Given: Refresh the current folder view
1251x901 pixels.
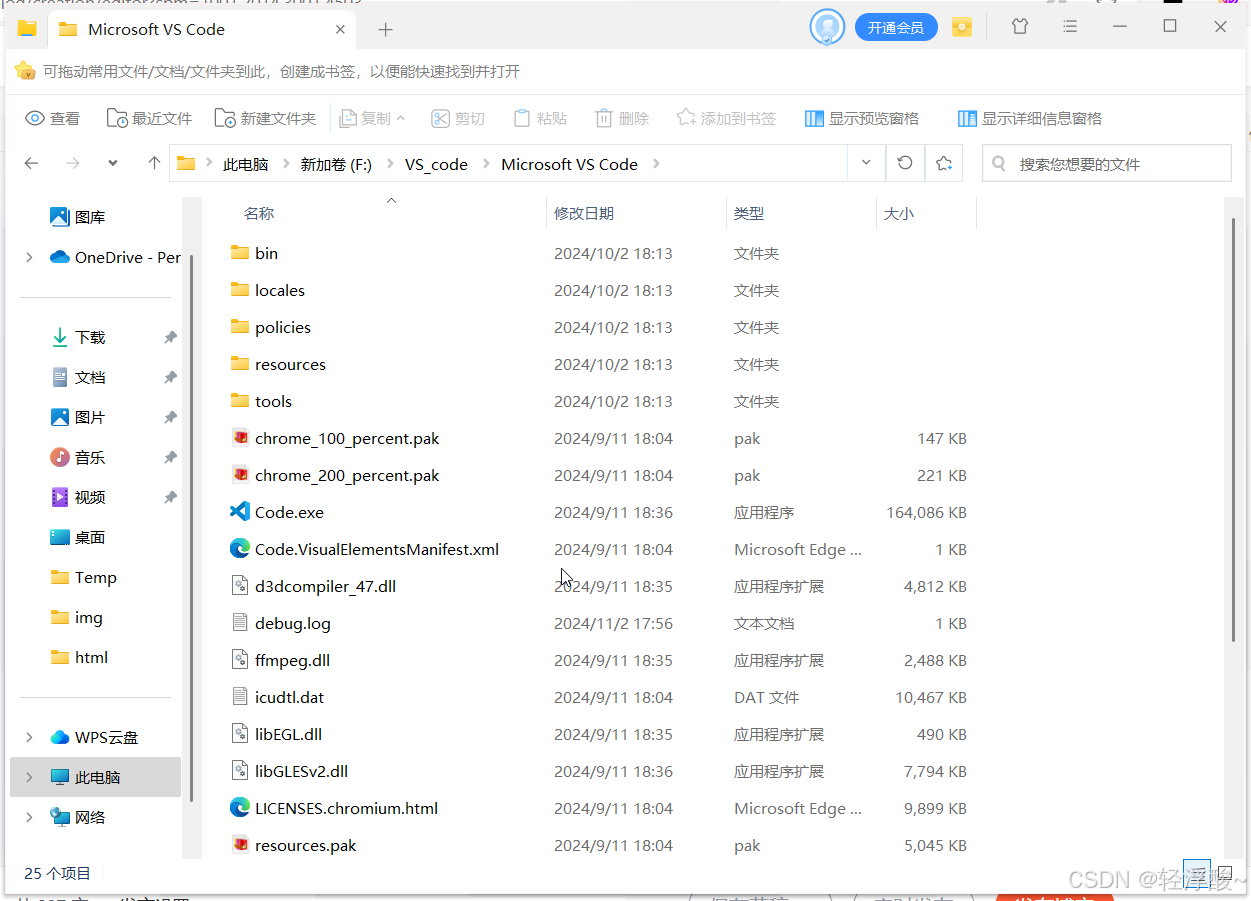Looking at the screenshot, I should (x=905, y=163).
